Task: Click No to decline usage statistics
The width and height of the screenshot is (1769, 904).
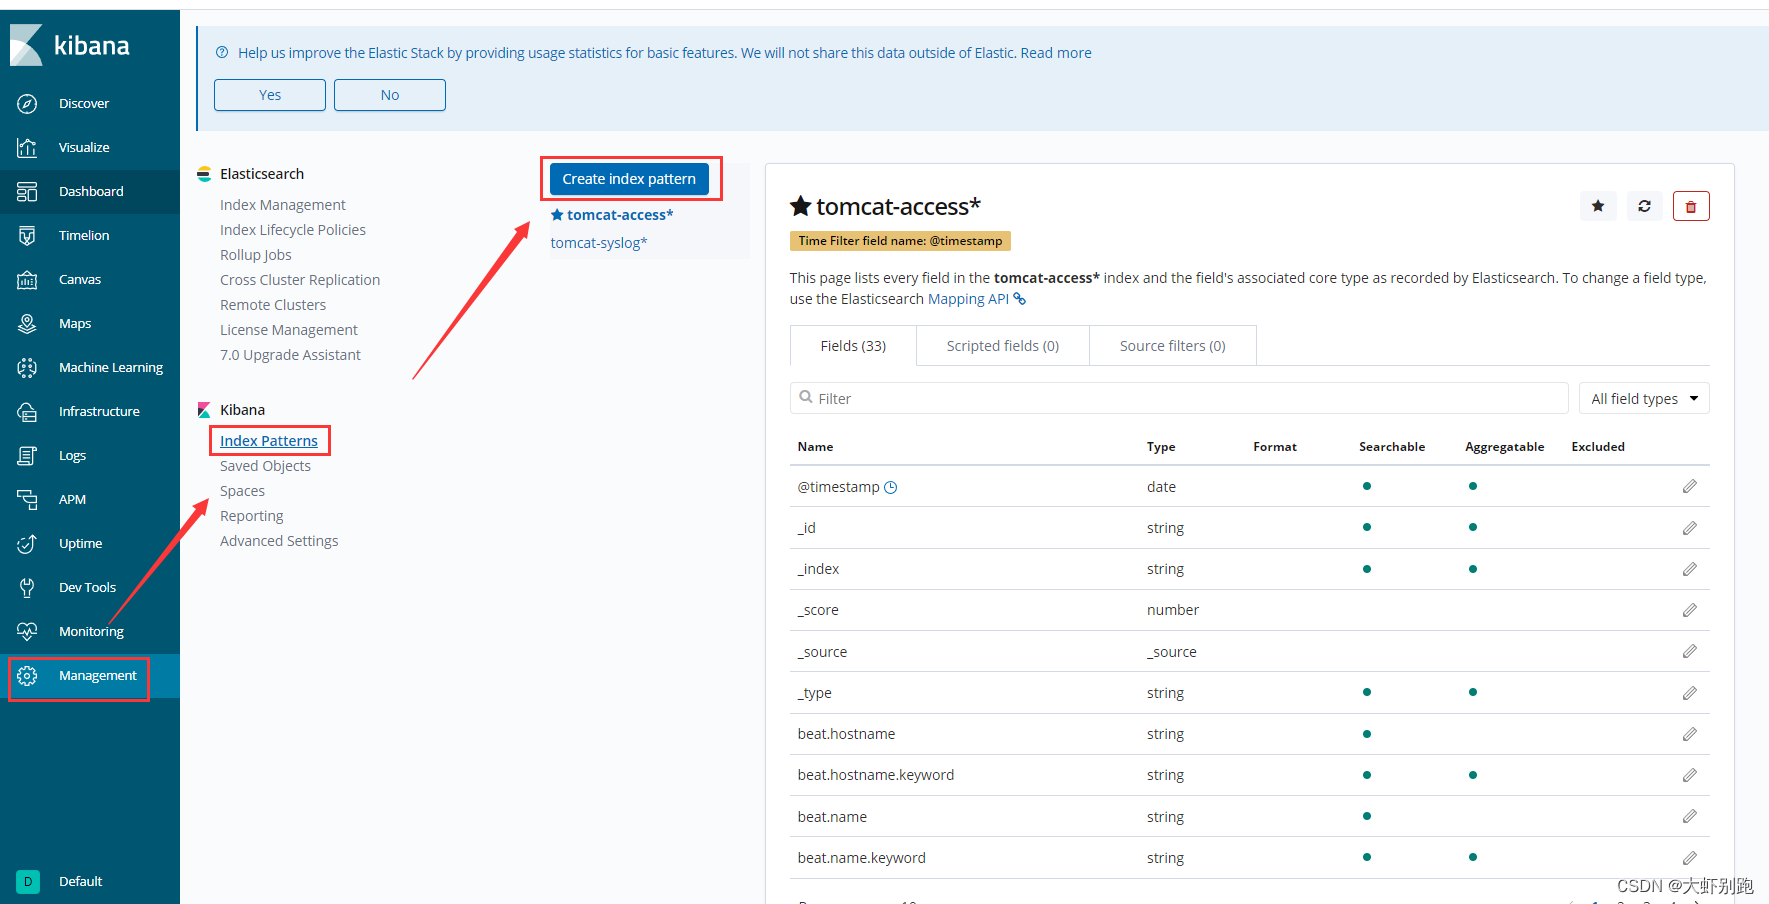Action: point(390,95)
